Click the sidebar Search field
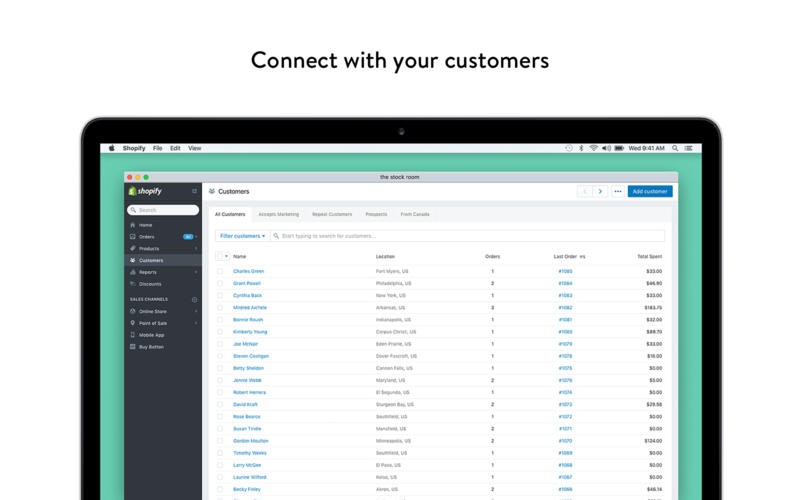The image size is (800, 500). click(163, 210)
